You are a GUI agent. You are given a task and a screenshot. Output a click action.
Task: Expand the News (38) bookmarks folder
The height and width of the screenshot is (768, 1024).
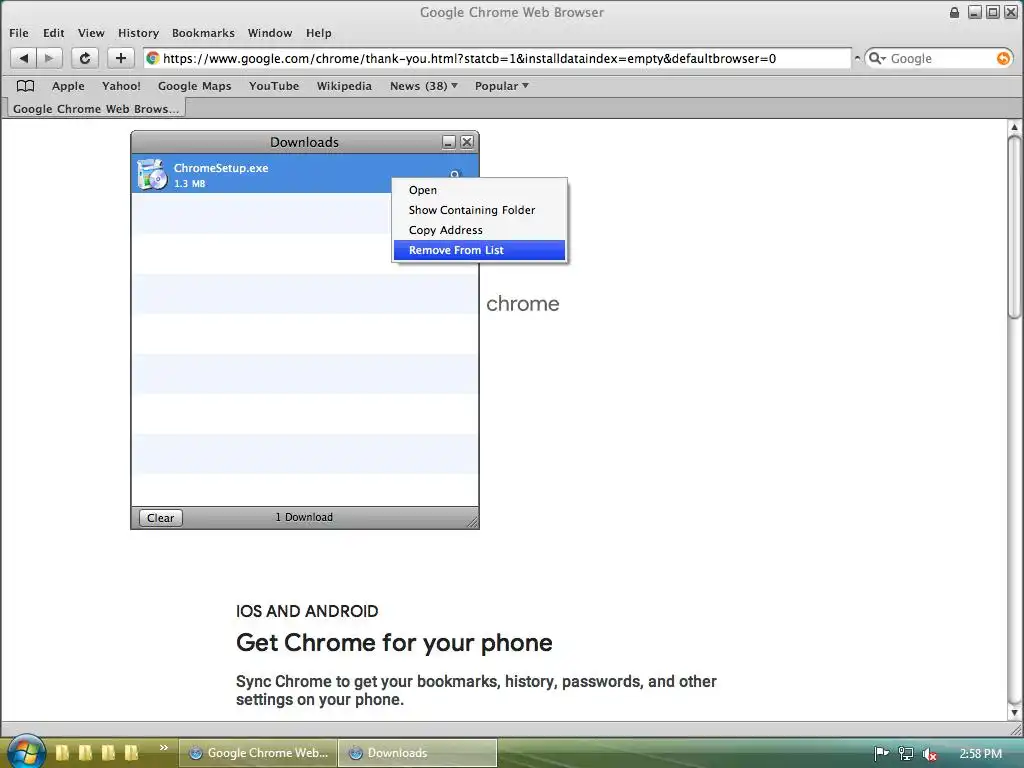pyautogui.click(x=424, y=86)
